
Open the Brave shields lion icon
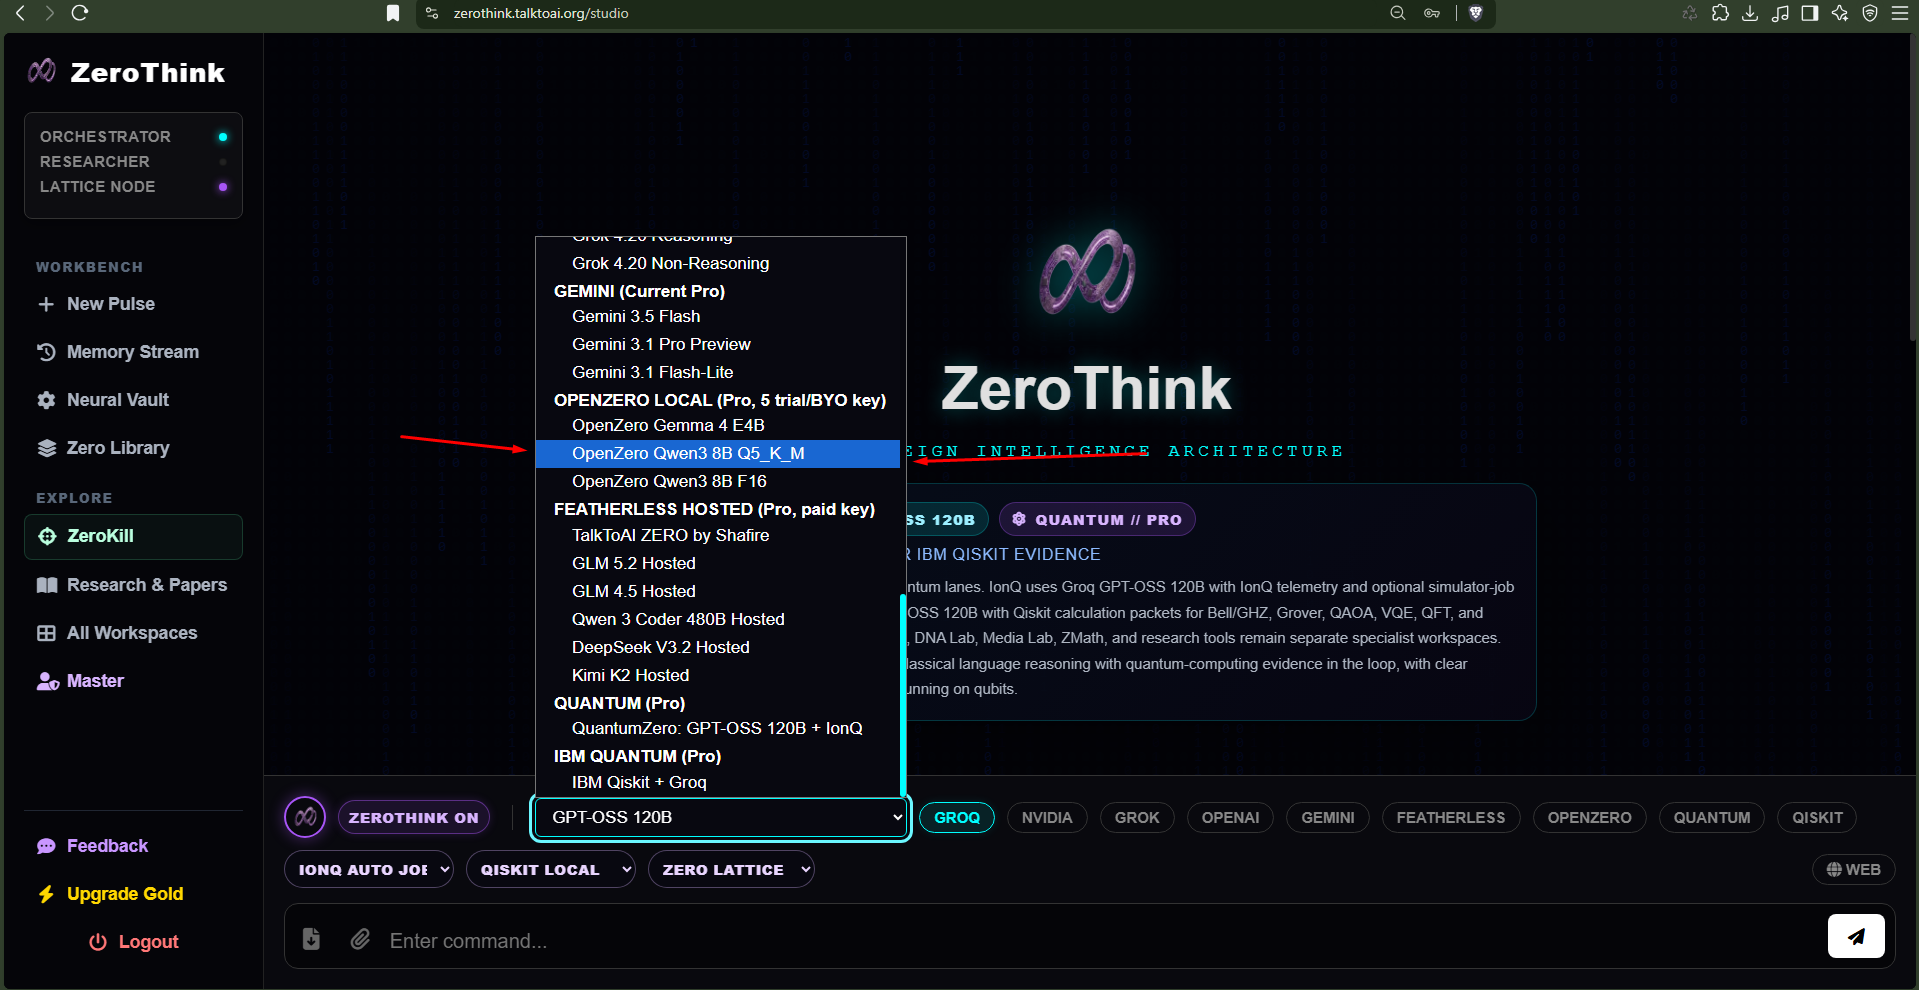(x=1476, y=13)
